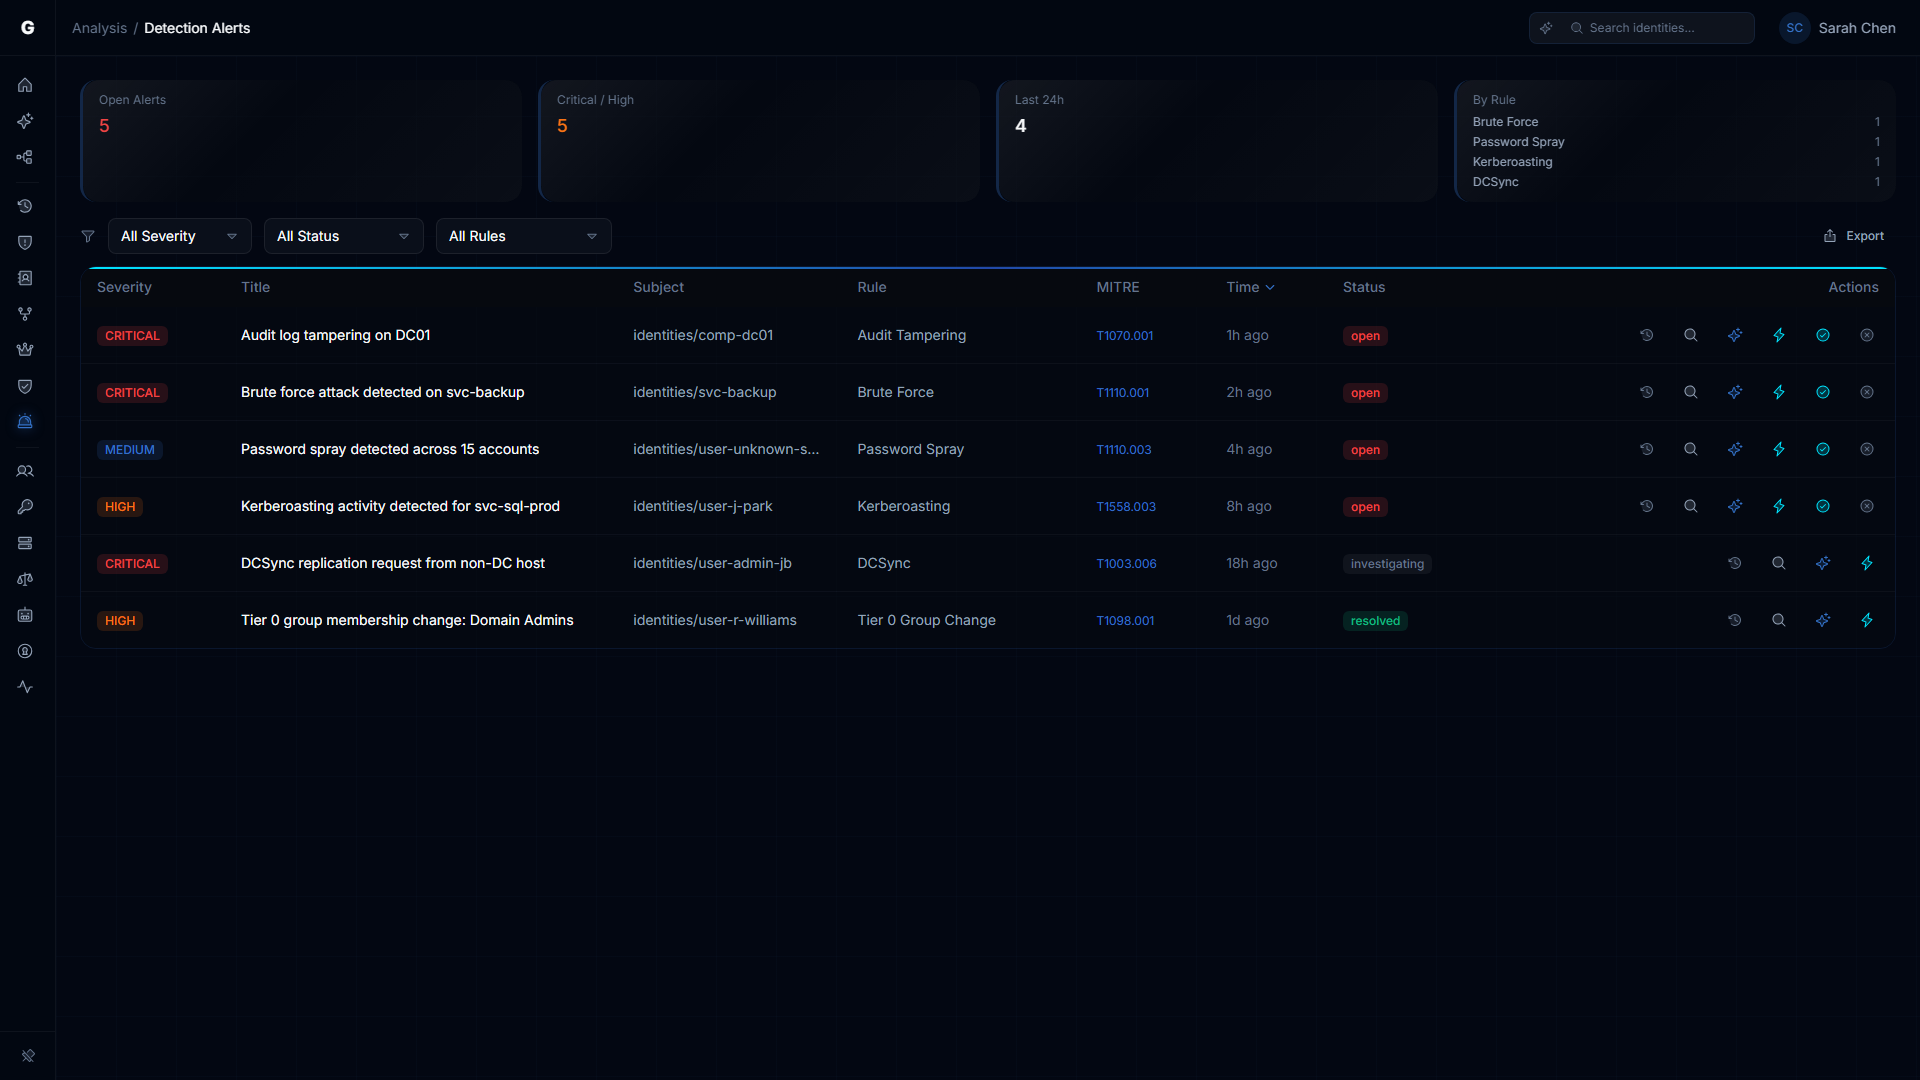Navigate to Analysis in the breadcrumb

[99, 28]
